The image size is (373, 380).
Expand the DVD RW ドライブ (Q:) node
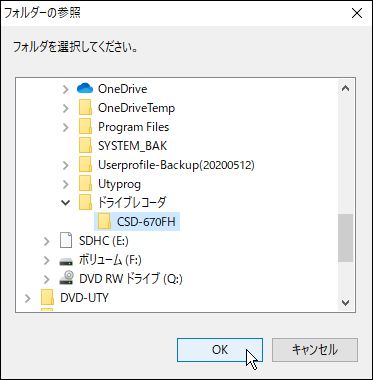[47, 279]
